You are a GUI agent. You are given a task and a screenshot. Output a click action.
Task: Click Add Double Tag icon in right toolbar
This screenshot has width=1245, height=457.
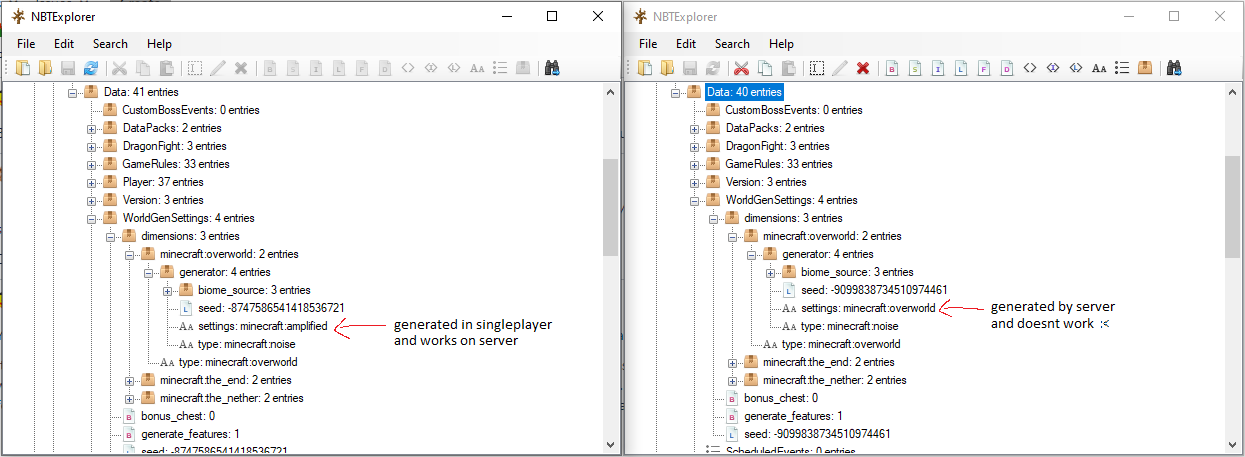pyautogui.click(x=1007, y=68)
